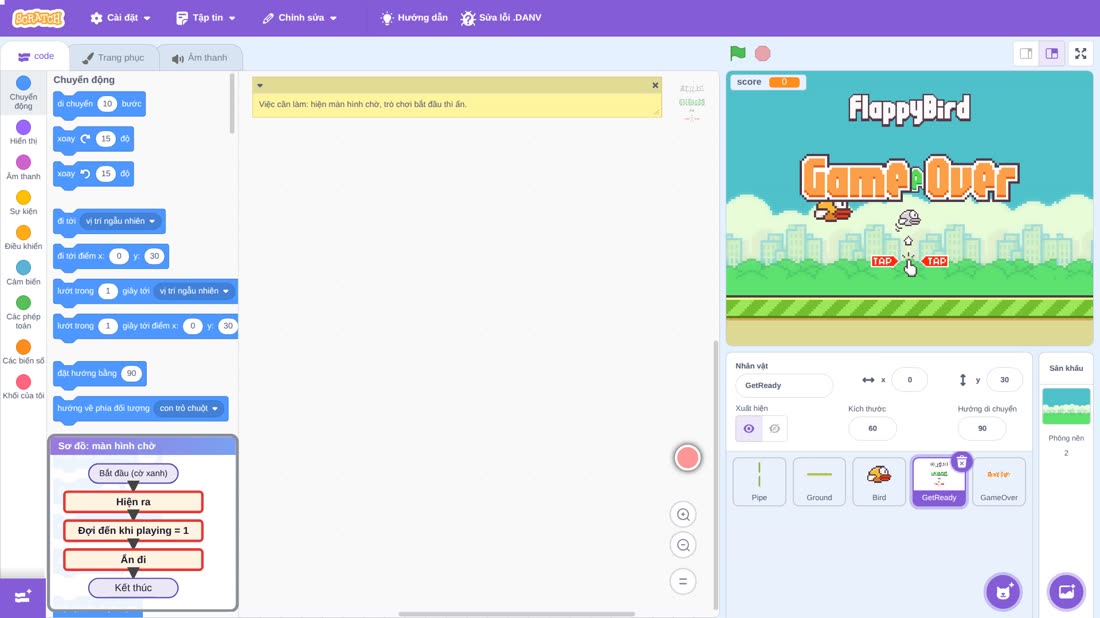This screenshot has width=1100, height=618.
Task: Select the Điều khiển block category
Action: pos(23,238)
